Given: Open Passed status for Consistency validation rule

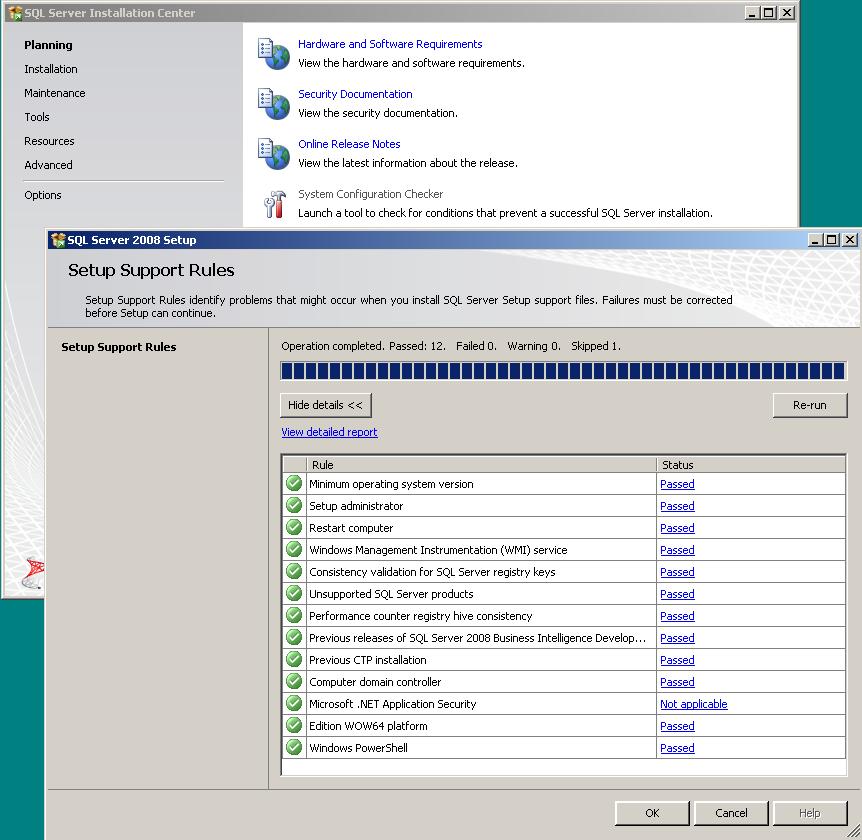Looking at the screenshot, I should pos(677,572).
